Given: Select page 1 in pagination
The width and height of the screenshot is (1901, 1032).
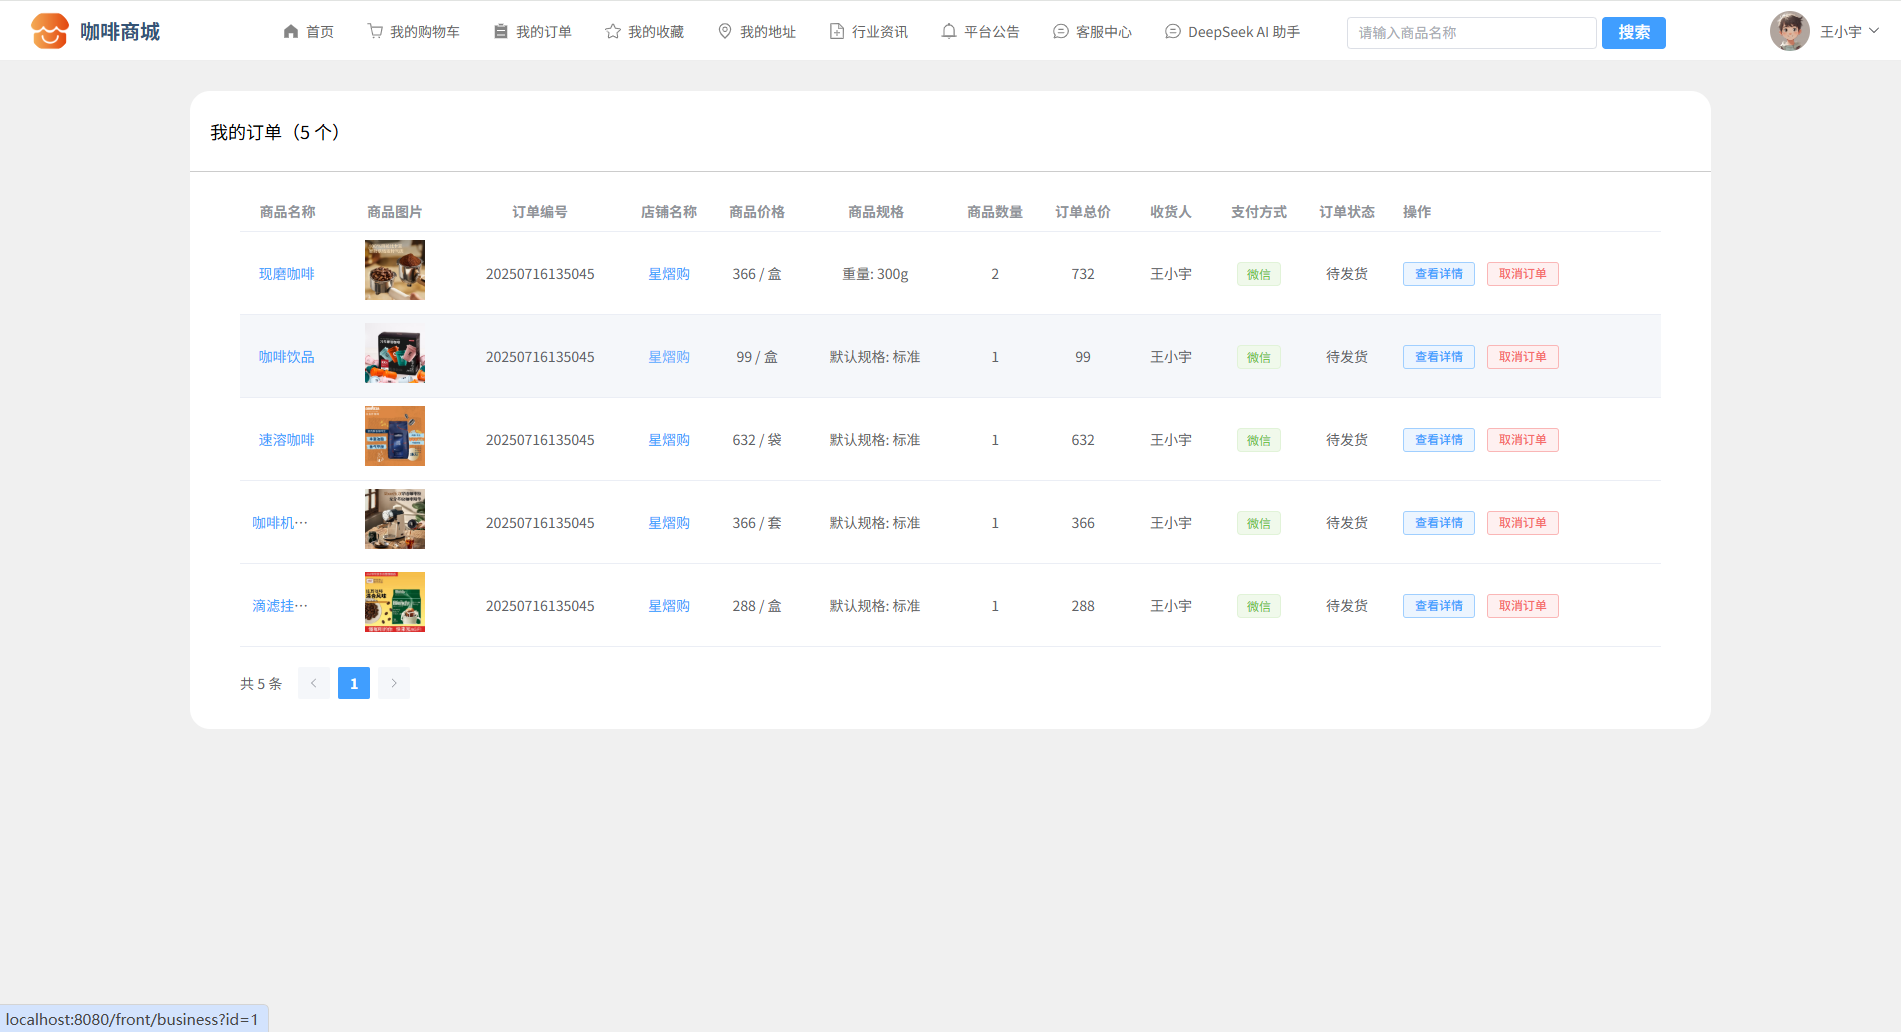Looking at the screenshot, I should click(x=354, y=683).
